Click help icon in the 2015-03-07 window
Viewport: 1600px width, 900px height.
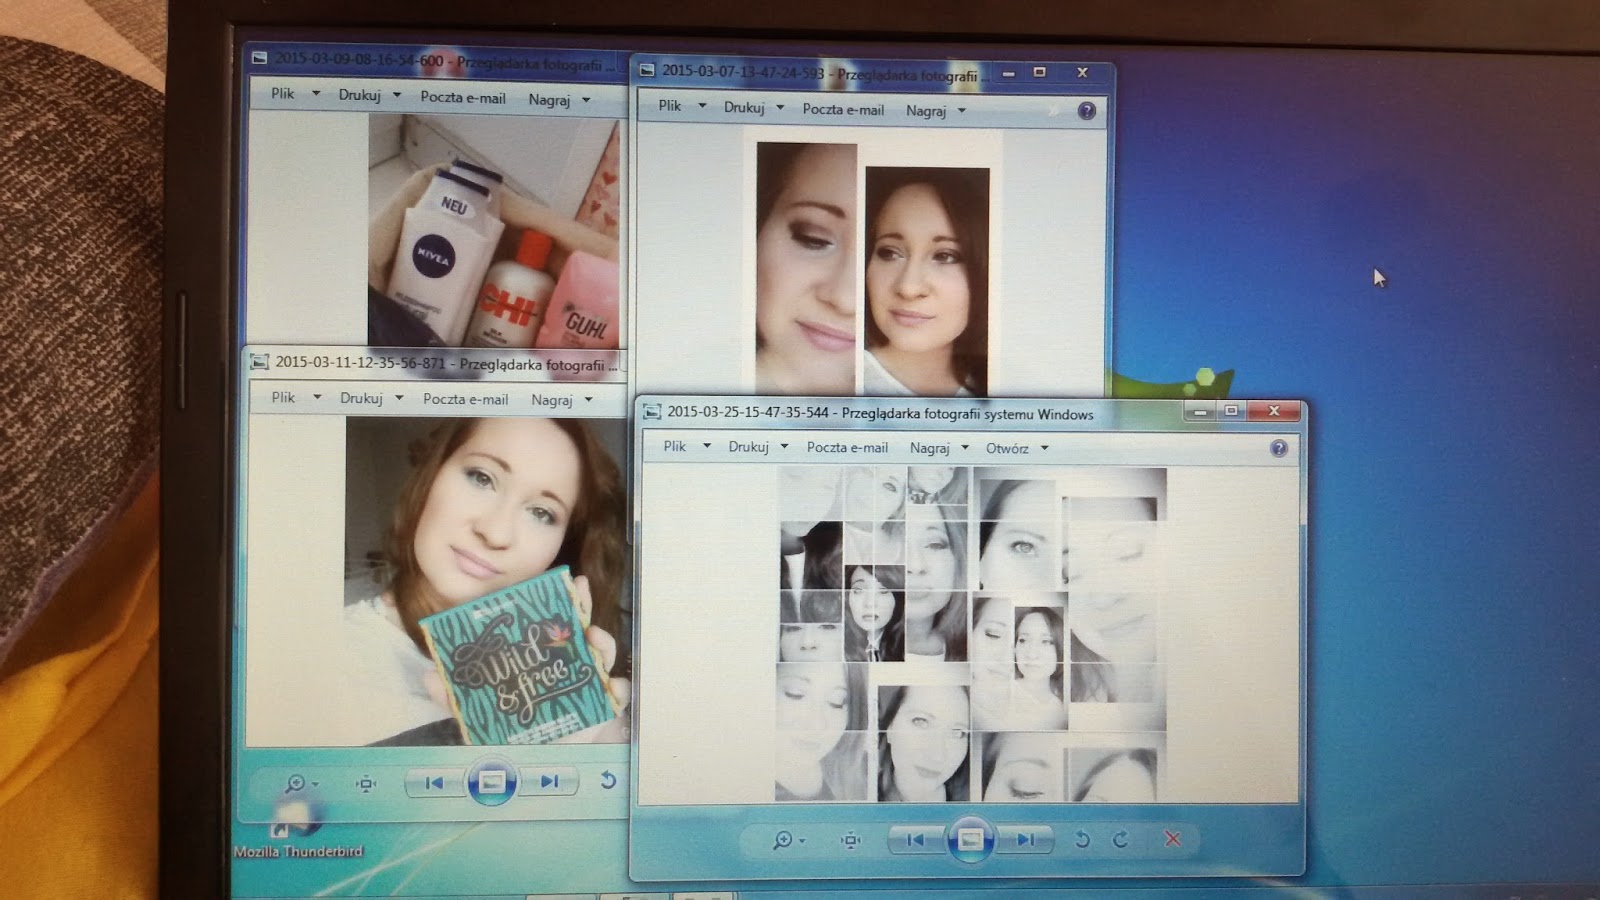click(1087, 111)
